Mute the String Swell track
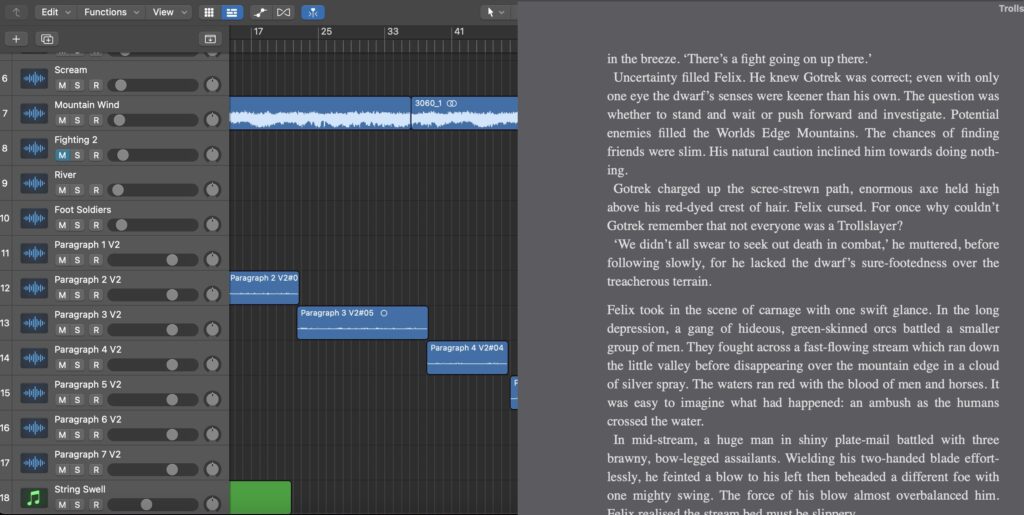Image resolution: width=1024 pixels, height=515 pixels. point(62,505)
